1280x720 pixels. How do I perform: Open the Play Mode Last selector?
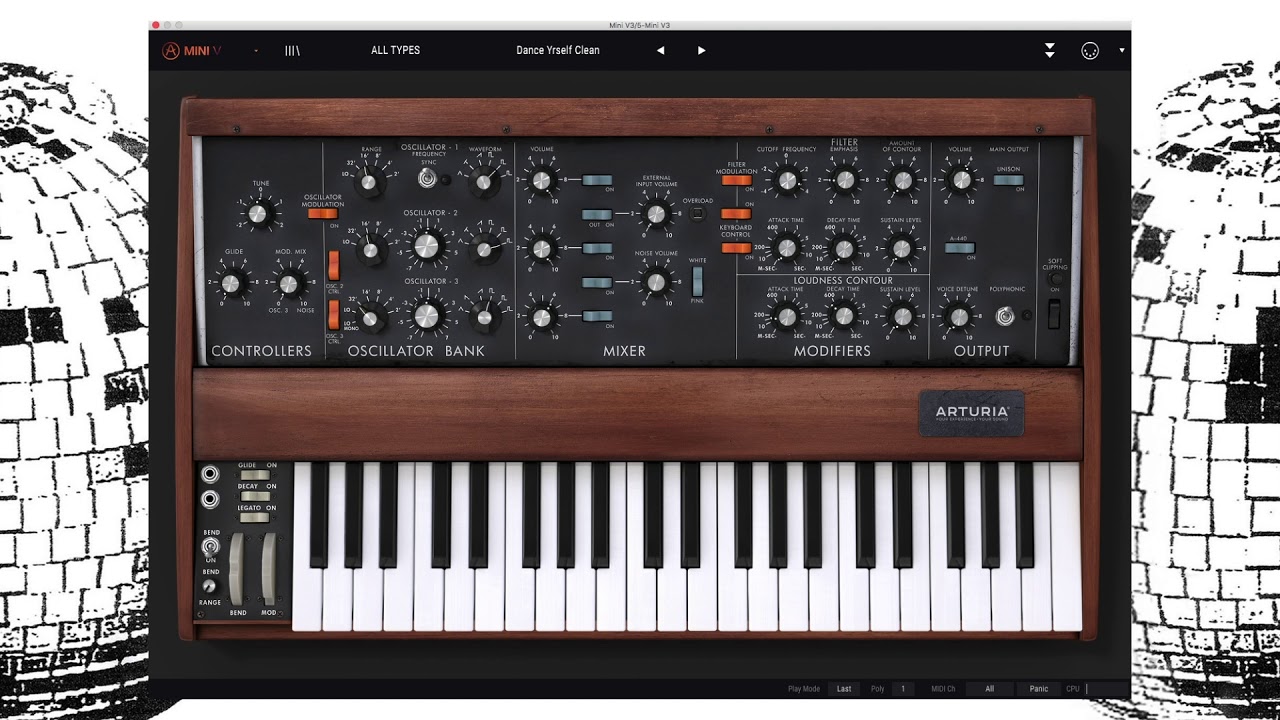[x=844, y=689]
